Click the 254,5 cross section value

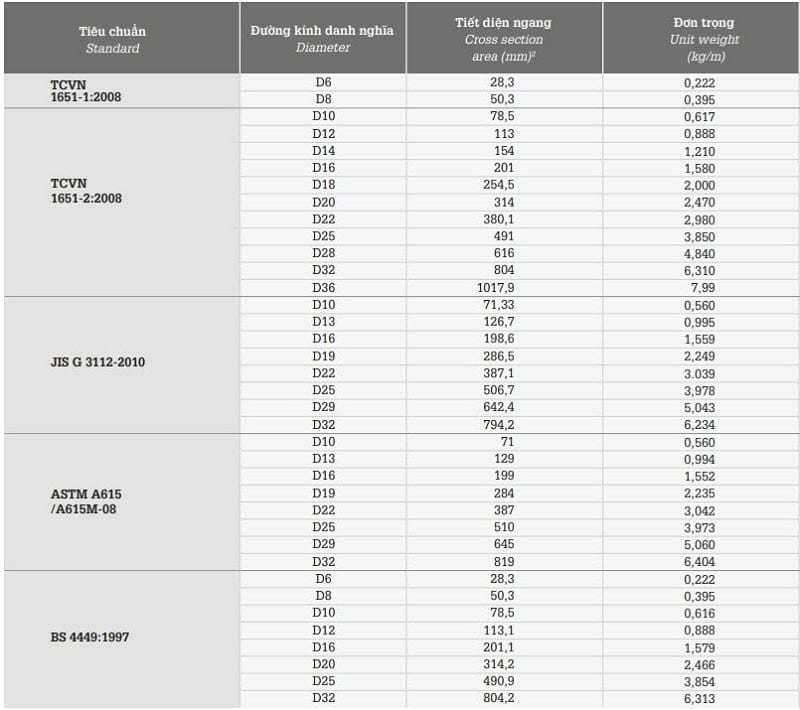(497, 185)
